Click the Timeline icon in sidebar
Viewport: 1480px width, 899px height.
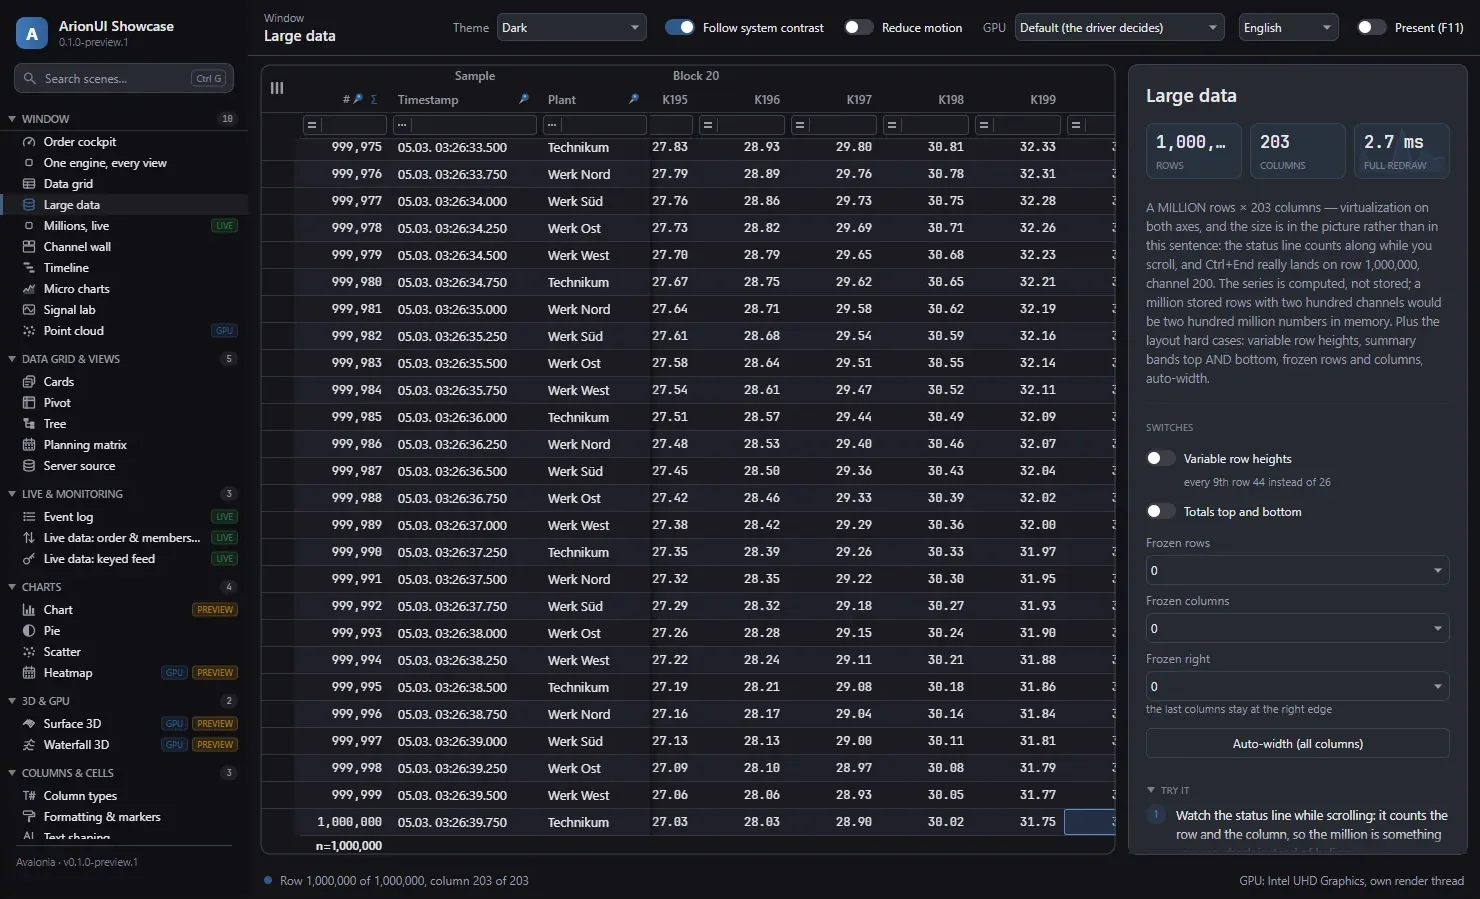(29, 268)
